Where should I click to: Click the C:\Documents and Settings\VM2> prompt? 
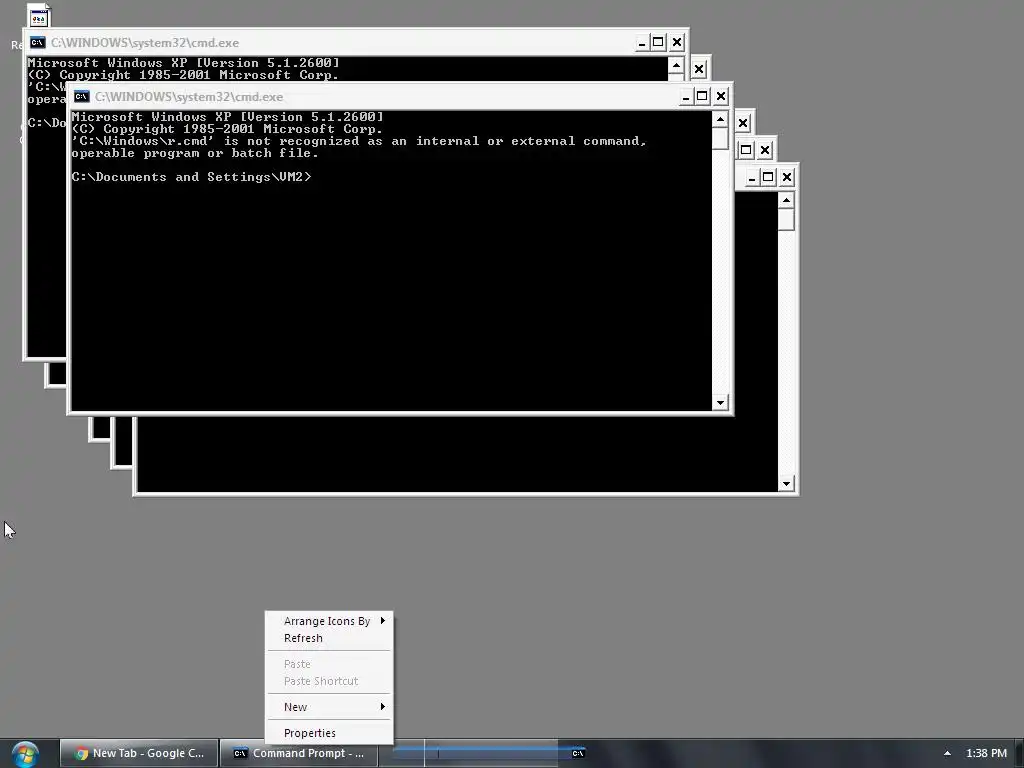click(x=191, y=177)
